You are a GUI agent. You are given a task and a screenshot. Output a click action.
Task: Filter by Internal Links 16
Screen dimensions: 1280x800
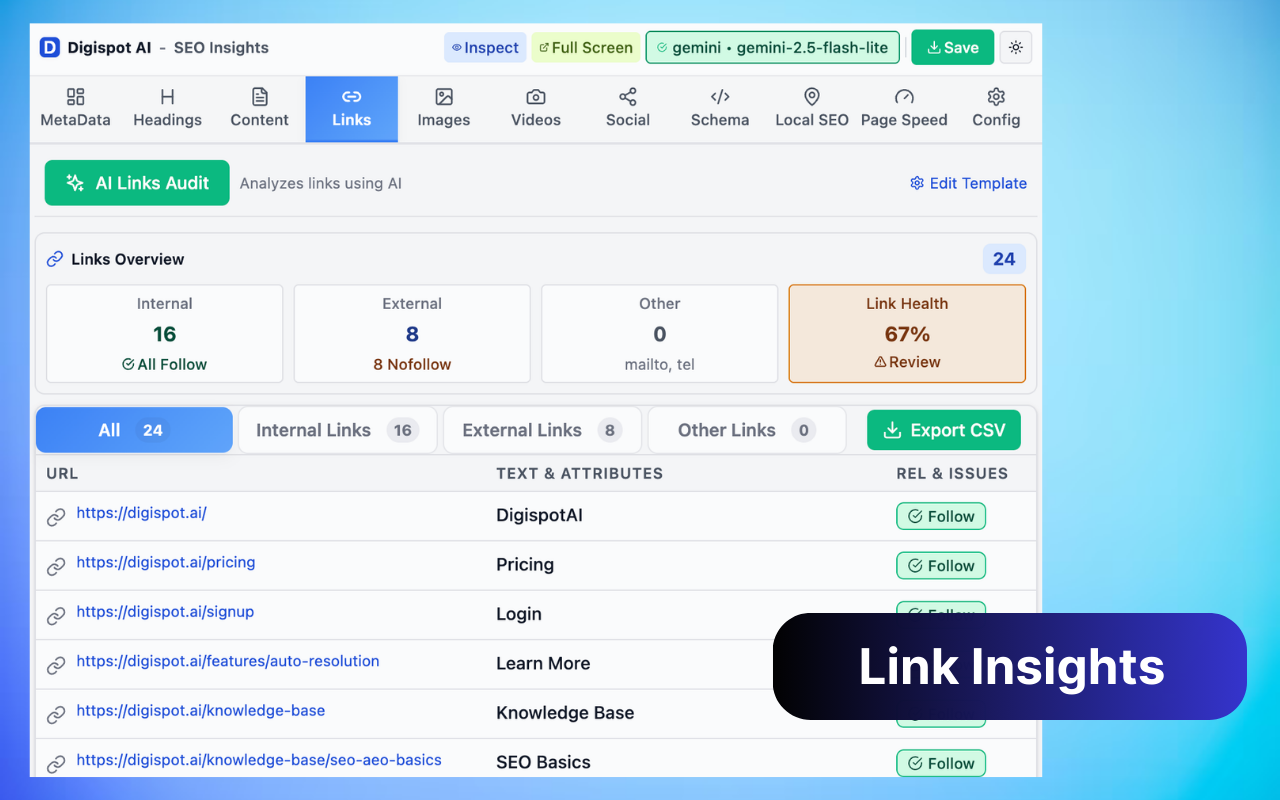[x=337, y=430]
